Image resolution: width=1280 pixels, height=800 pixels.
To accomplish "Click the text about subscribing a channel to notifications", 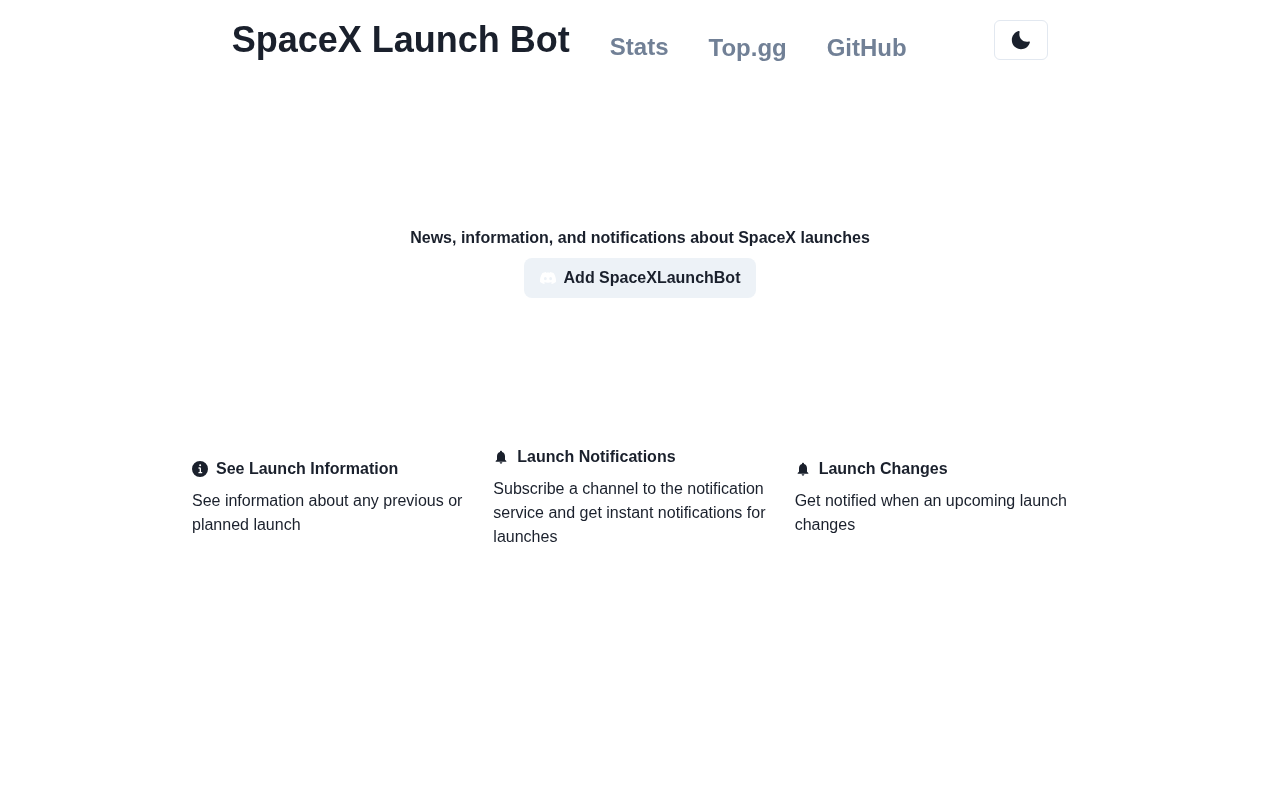I will (630, 513).
